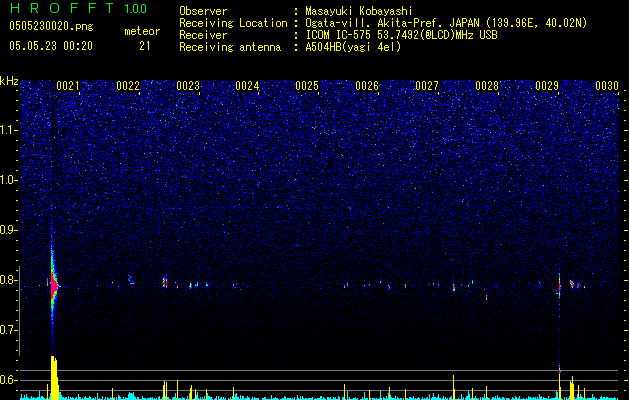The width and height of the screenshot is (629, 400).
Task: Select the file name 0505230020.png
Action: coord(51,27)
